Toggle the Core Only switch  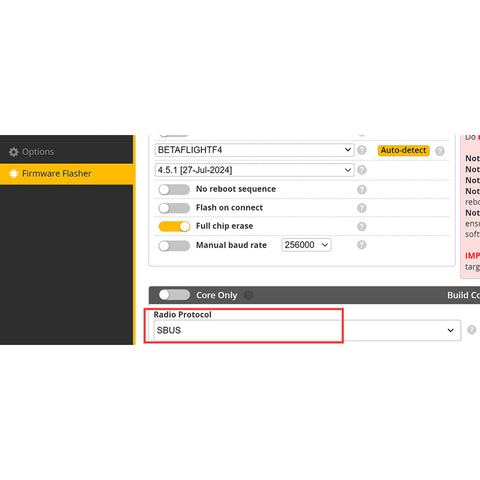[174, 295]
